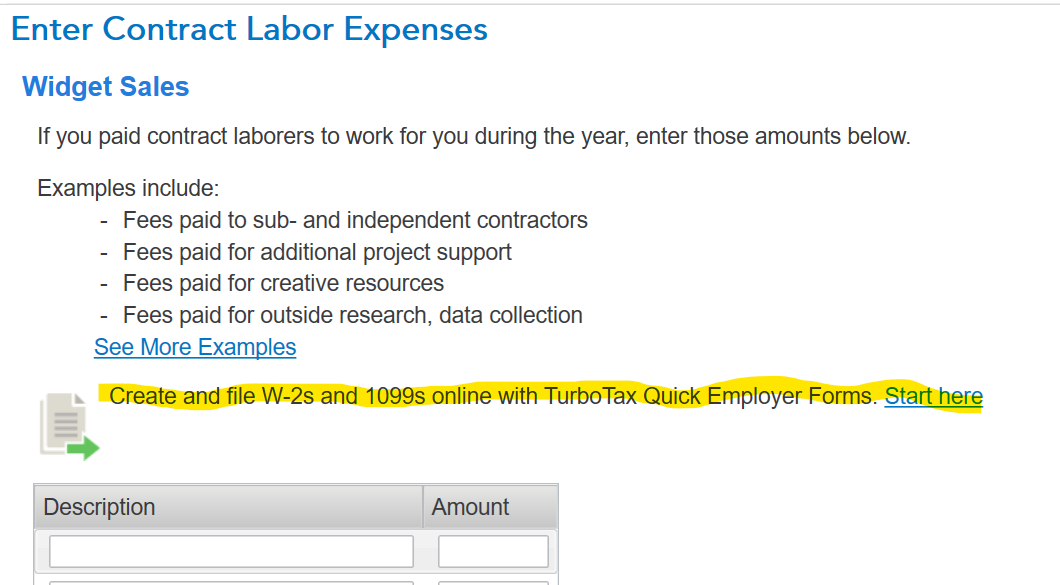Click the intro sentence about contract laborers
The height and width of the screenshot is (585, 1060).
click(x=473, y=136)
